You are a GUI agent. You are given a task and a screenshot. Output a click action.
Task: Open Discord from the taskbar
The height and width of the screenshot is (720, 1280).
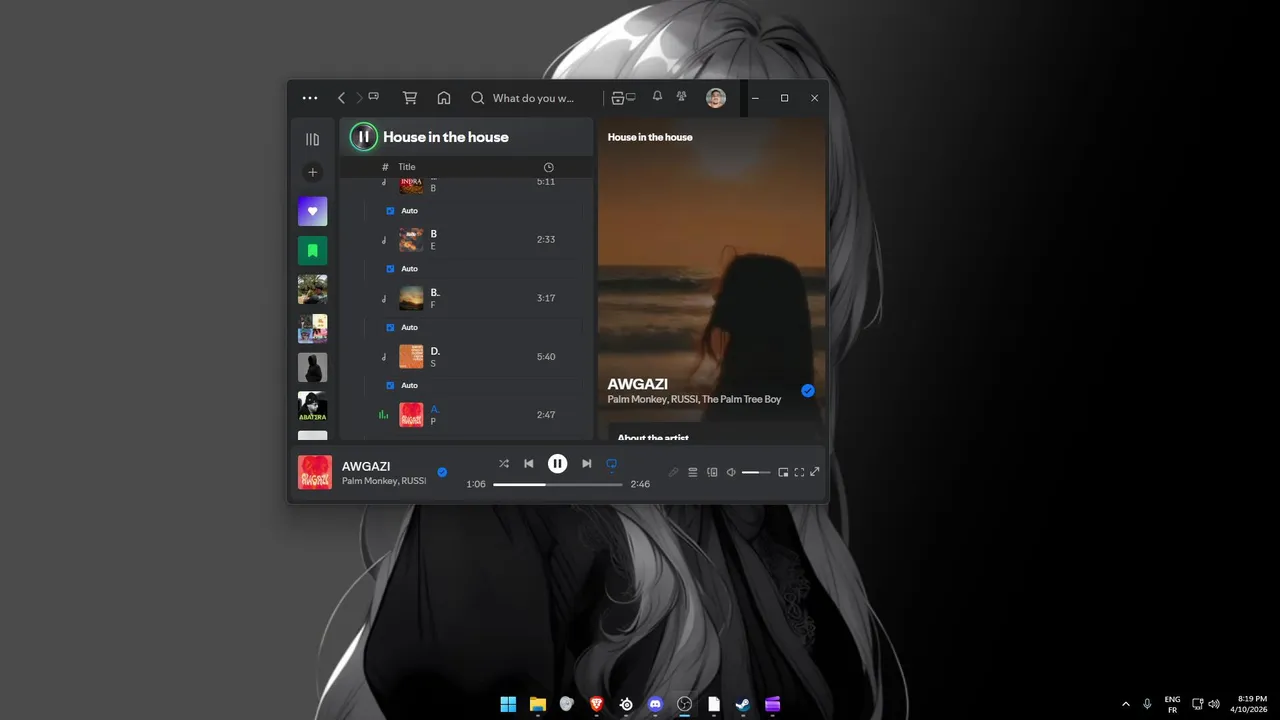(x=655, y=704)
